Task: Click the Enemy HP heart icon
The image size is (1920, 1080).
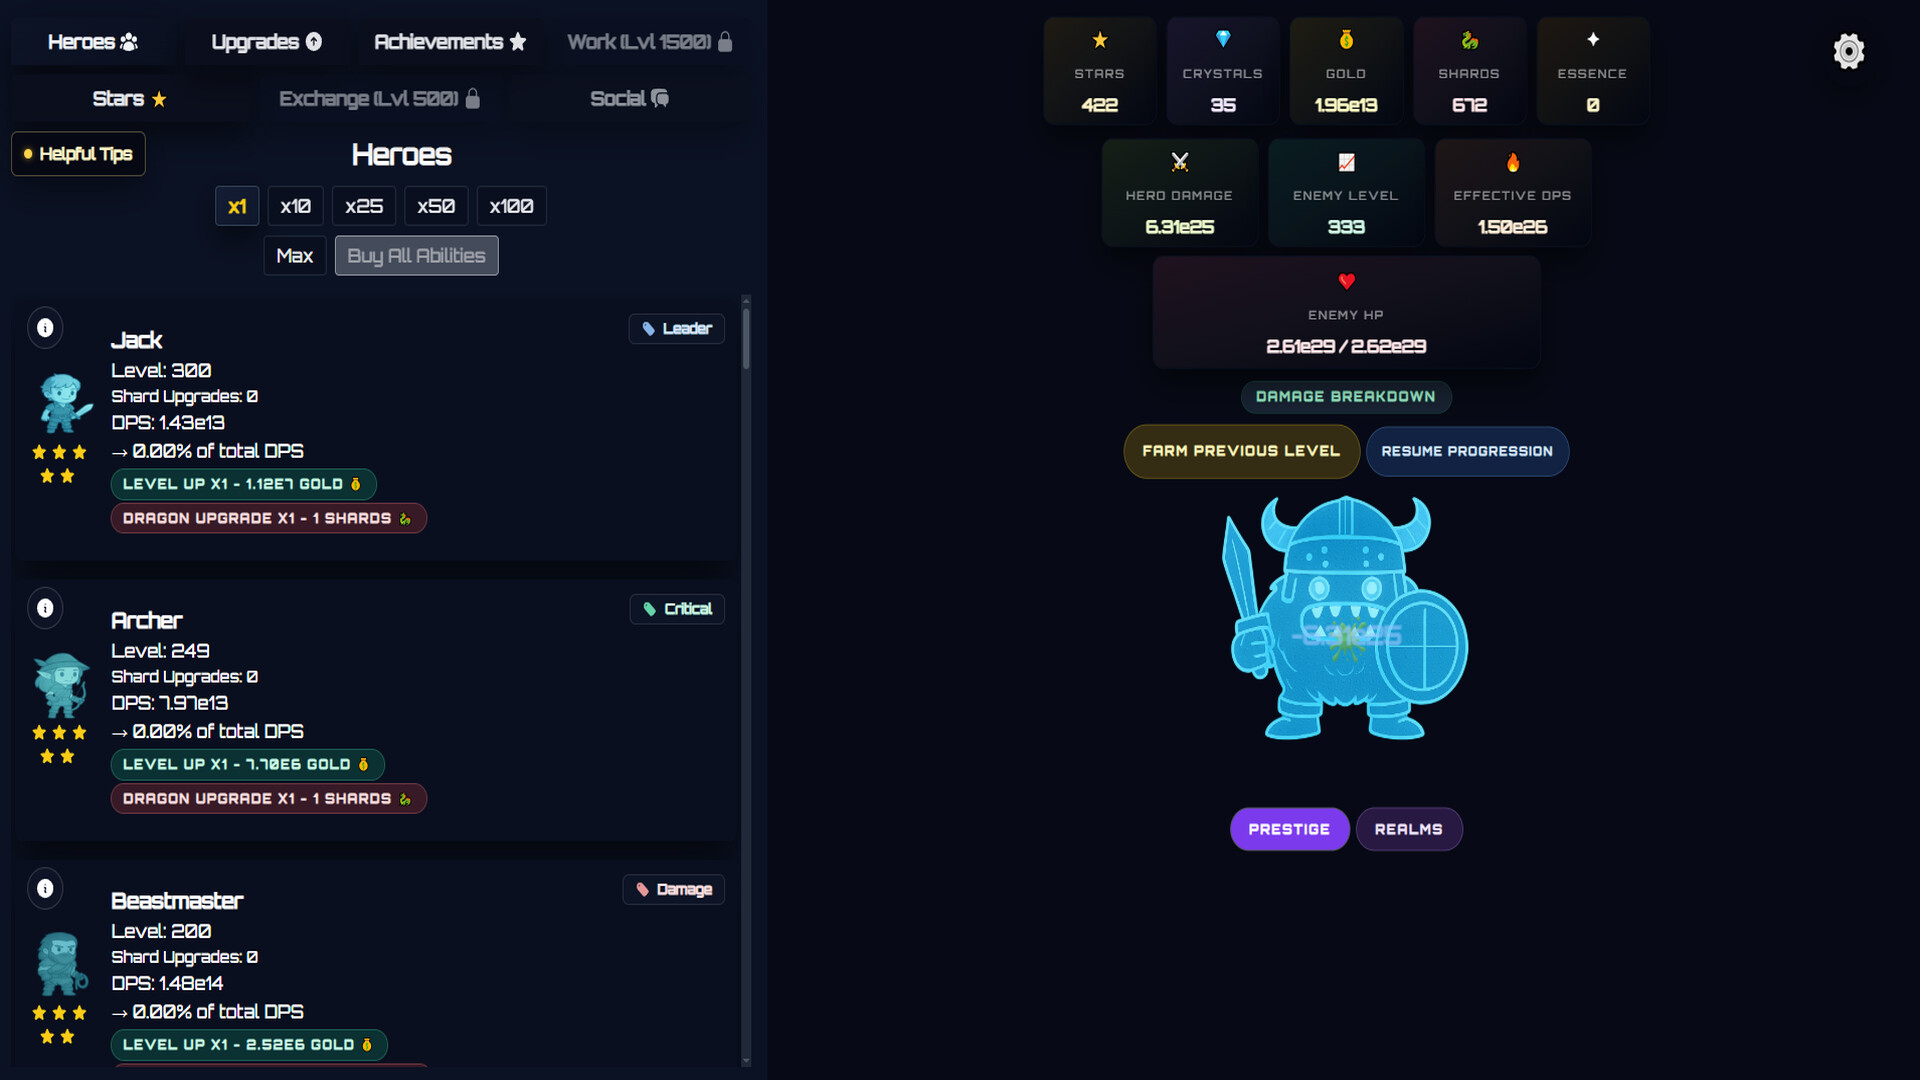Action: [x=1346, y=280]
